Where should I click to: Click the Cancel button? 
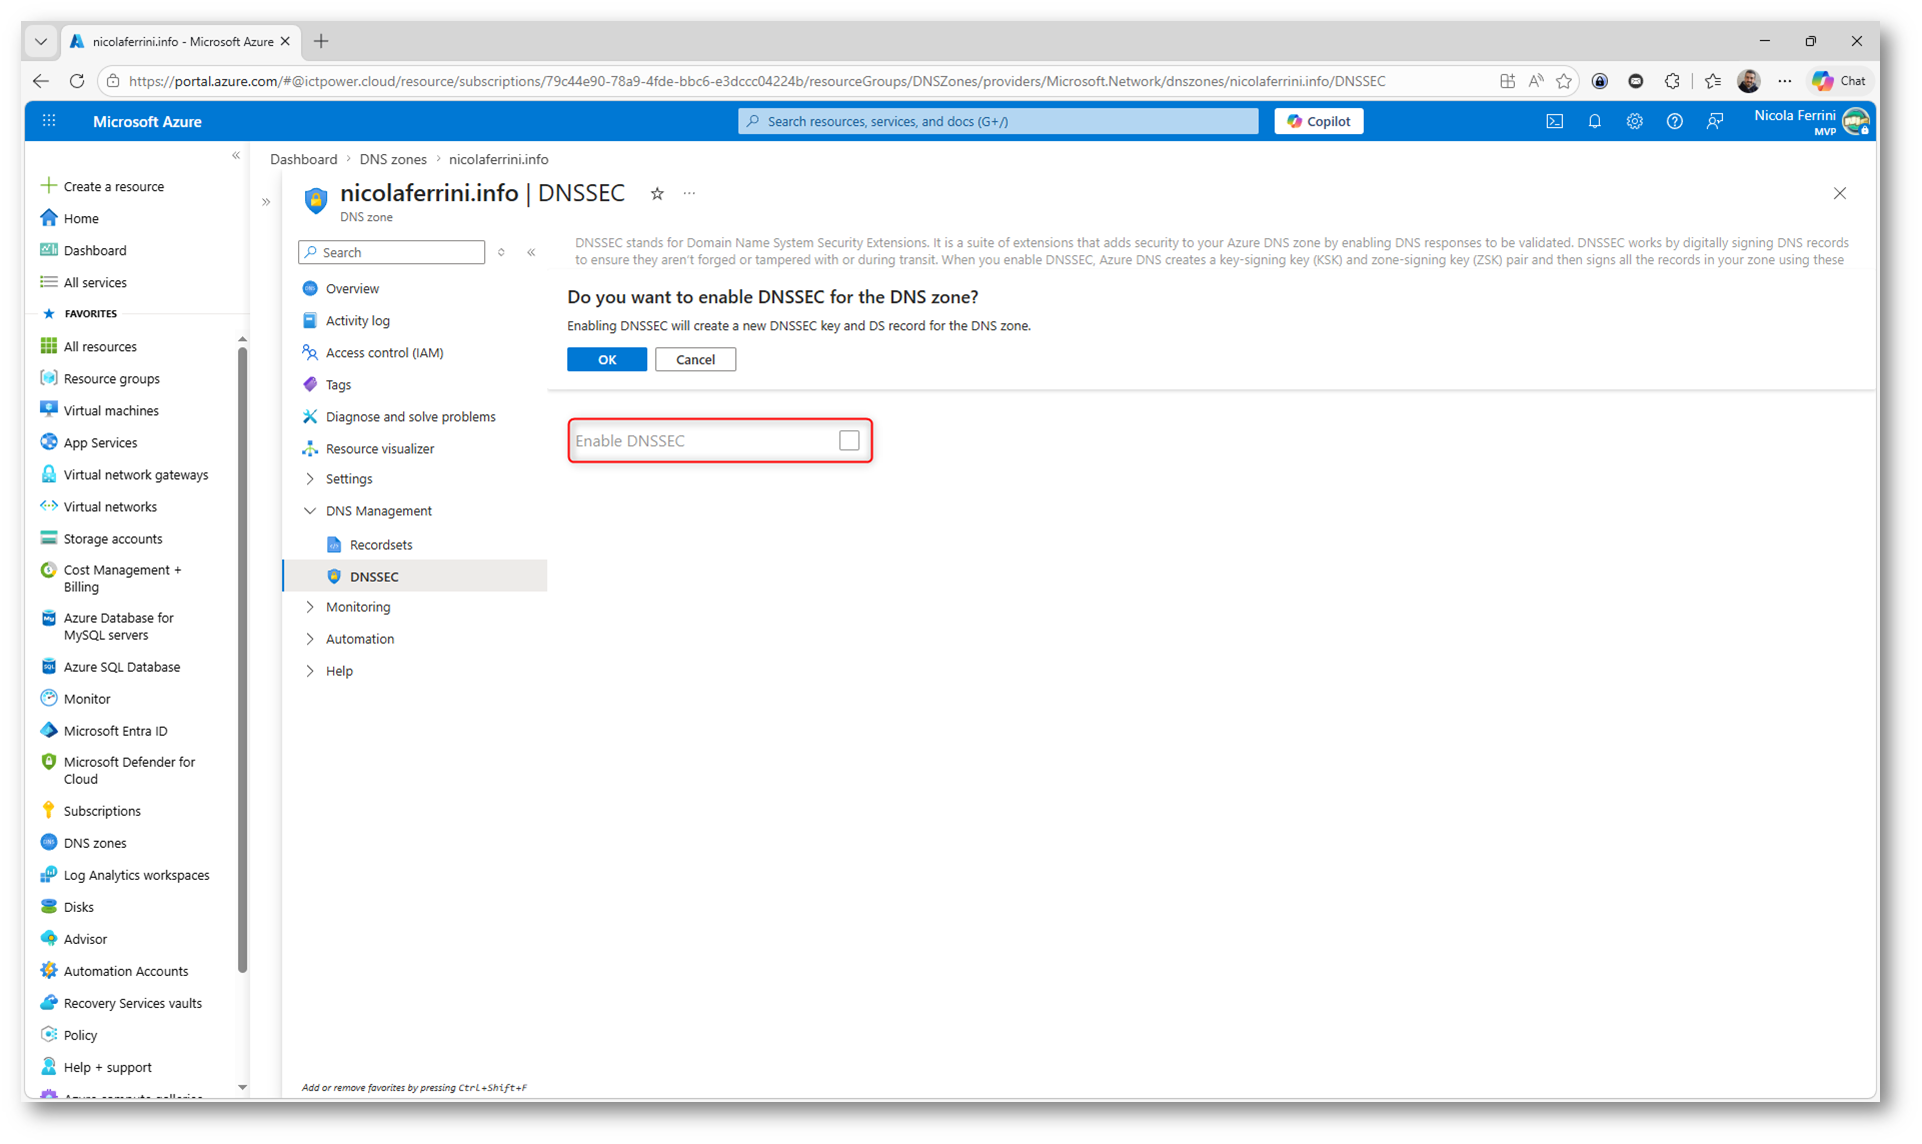[695, 360]
